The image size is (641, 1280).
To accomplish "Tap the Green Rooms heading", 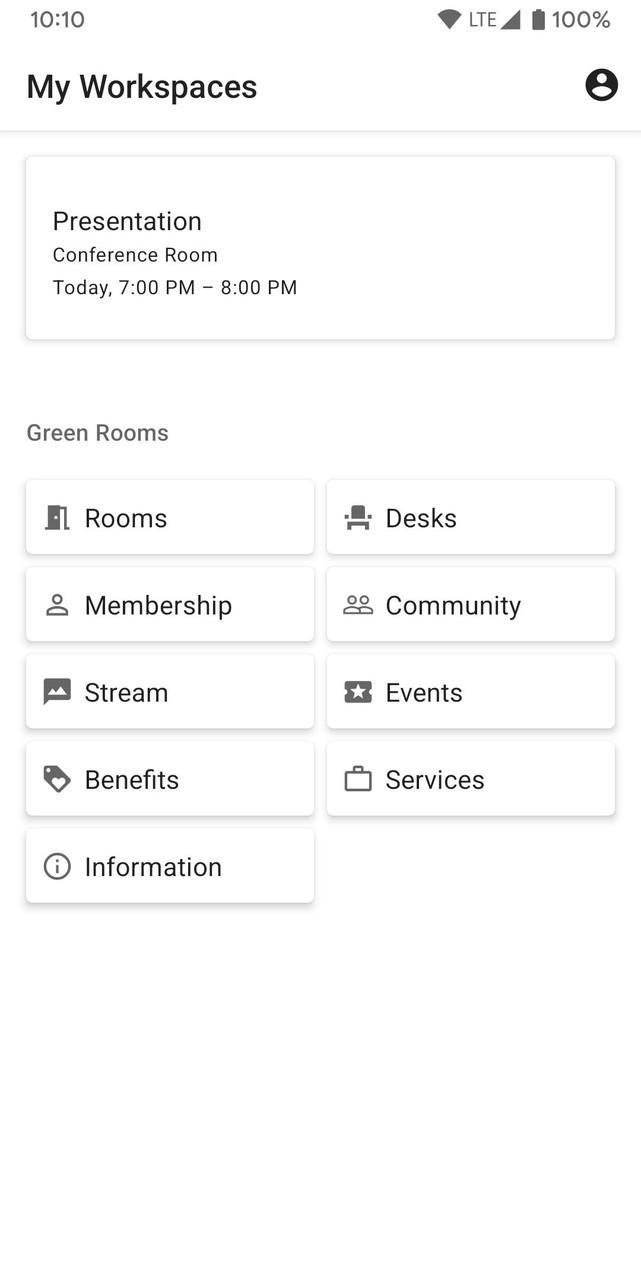I will point(97,433).
